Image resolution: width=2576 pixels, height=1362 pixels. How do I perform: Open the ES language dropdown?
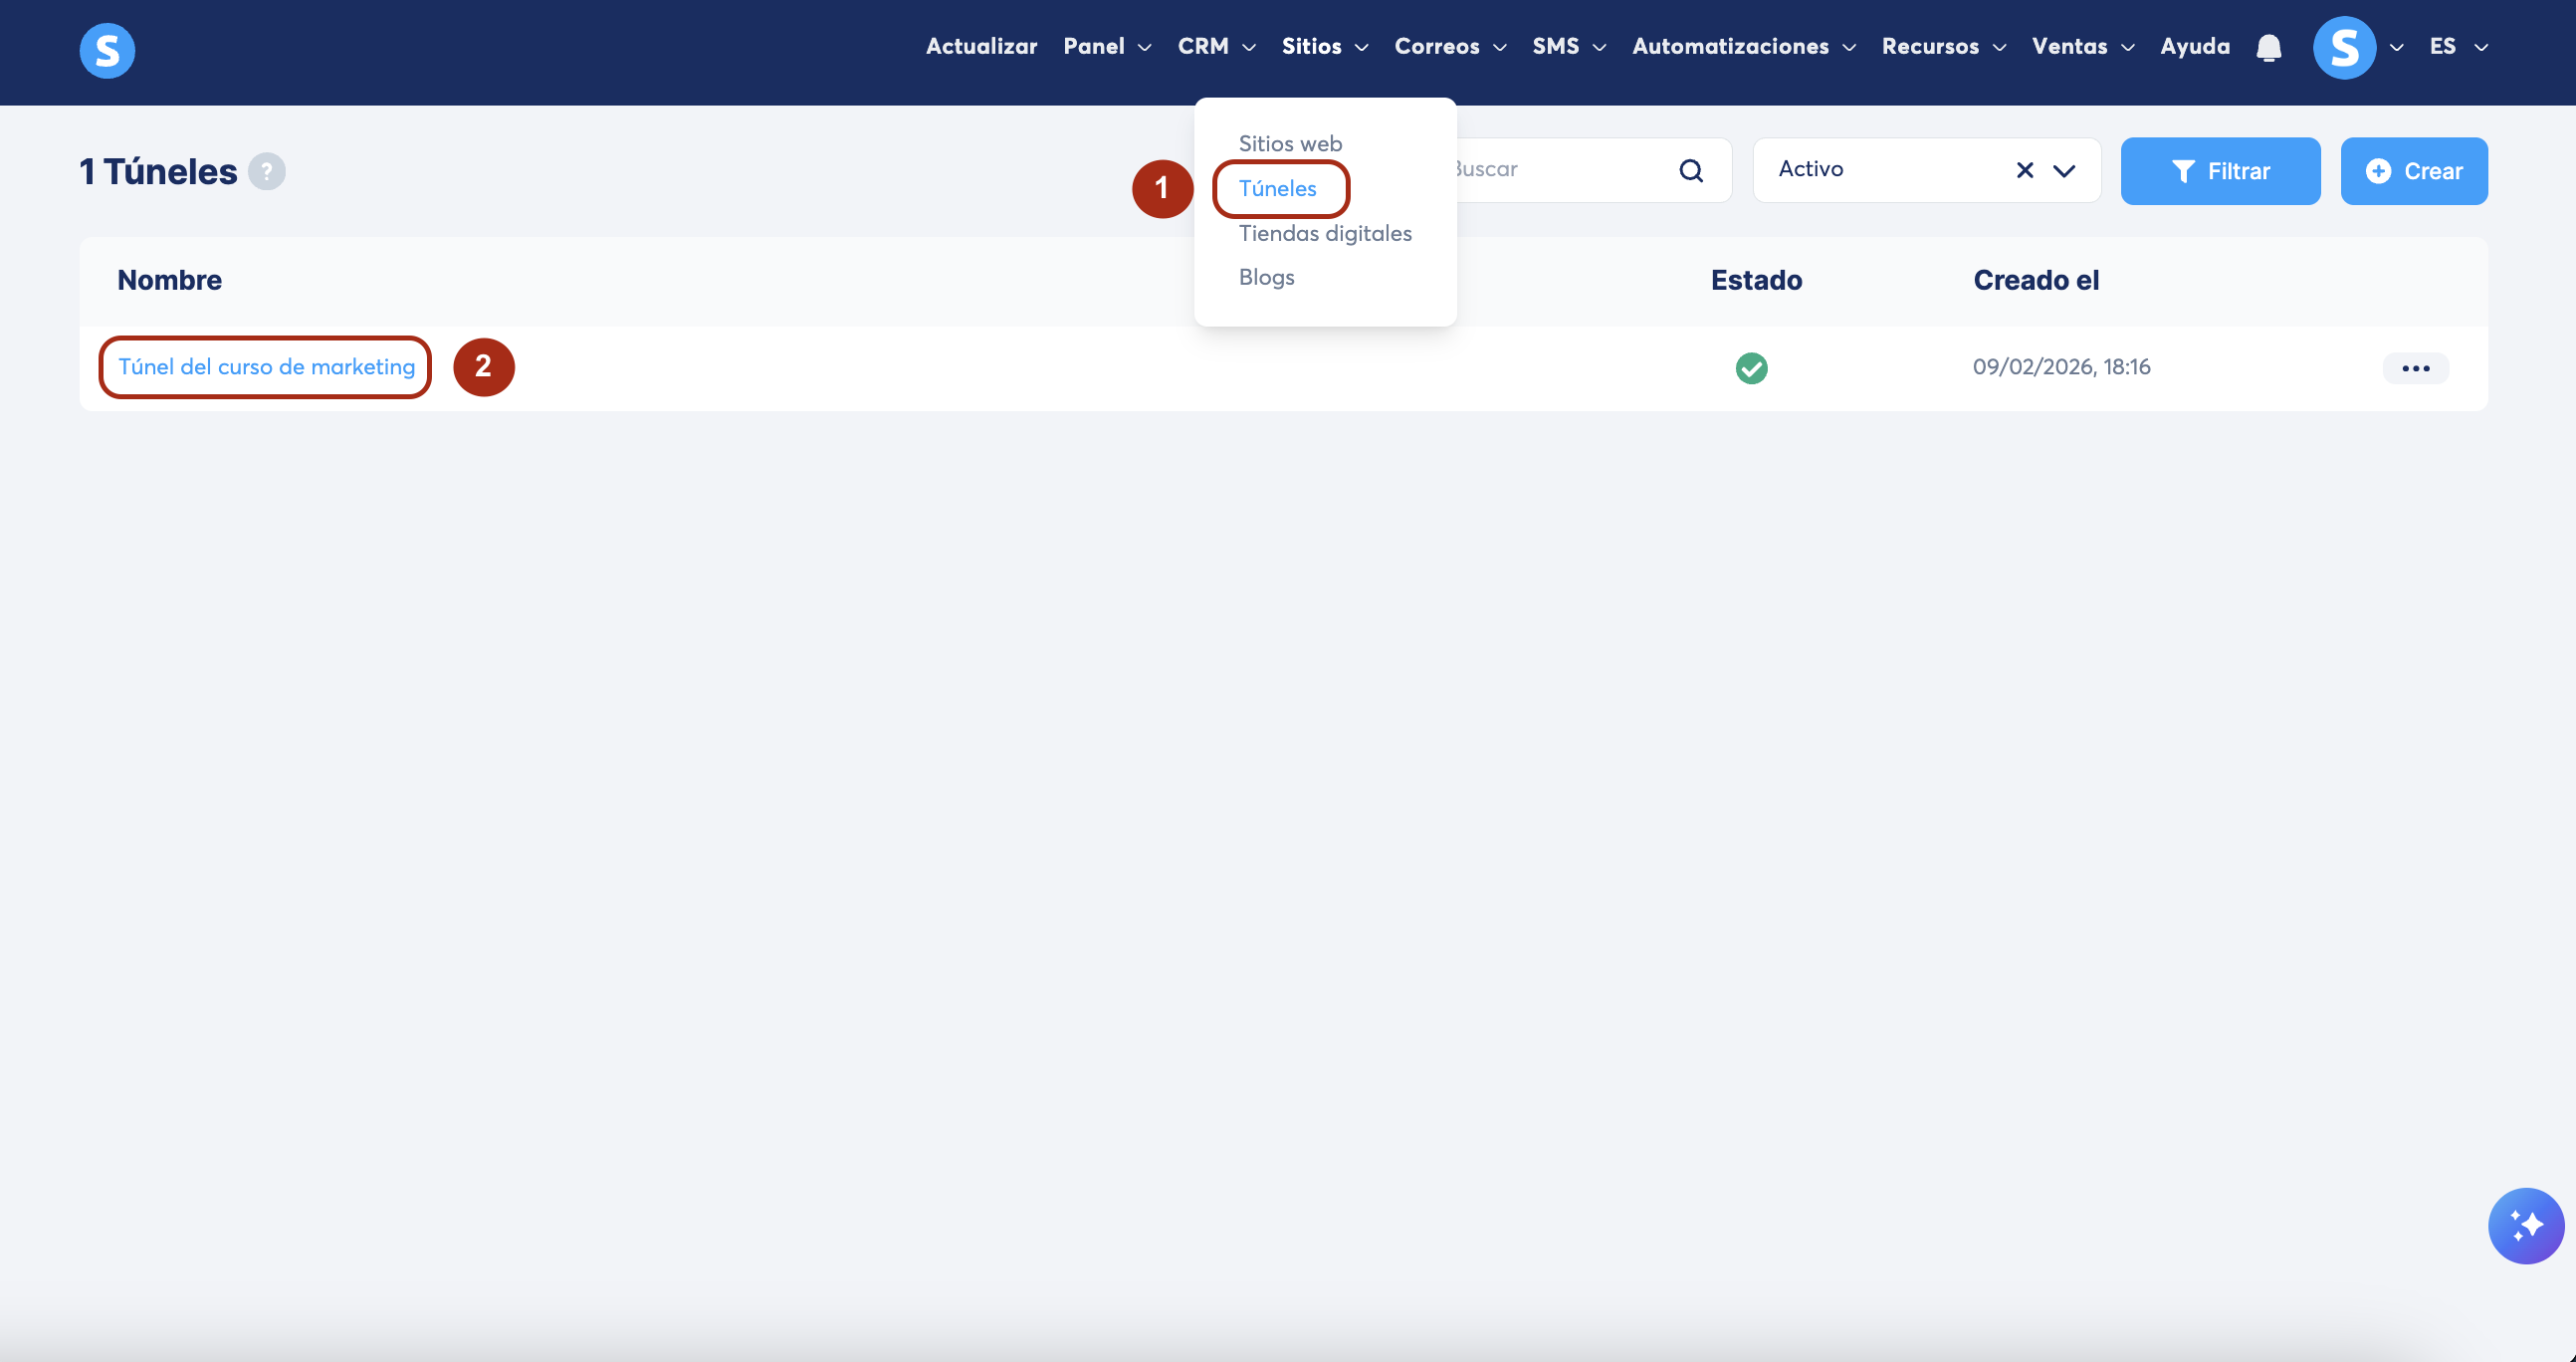[2457, 47]
